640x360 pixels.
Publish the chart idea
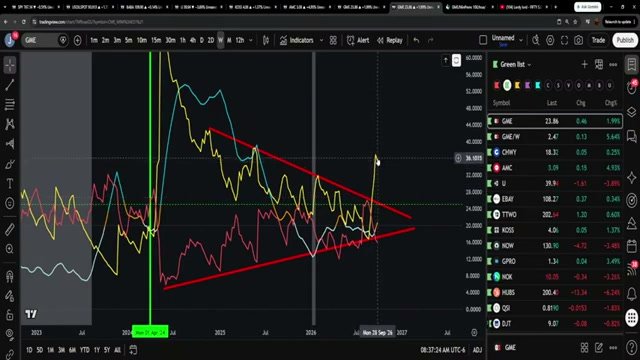pos(625,40)
